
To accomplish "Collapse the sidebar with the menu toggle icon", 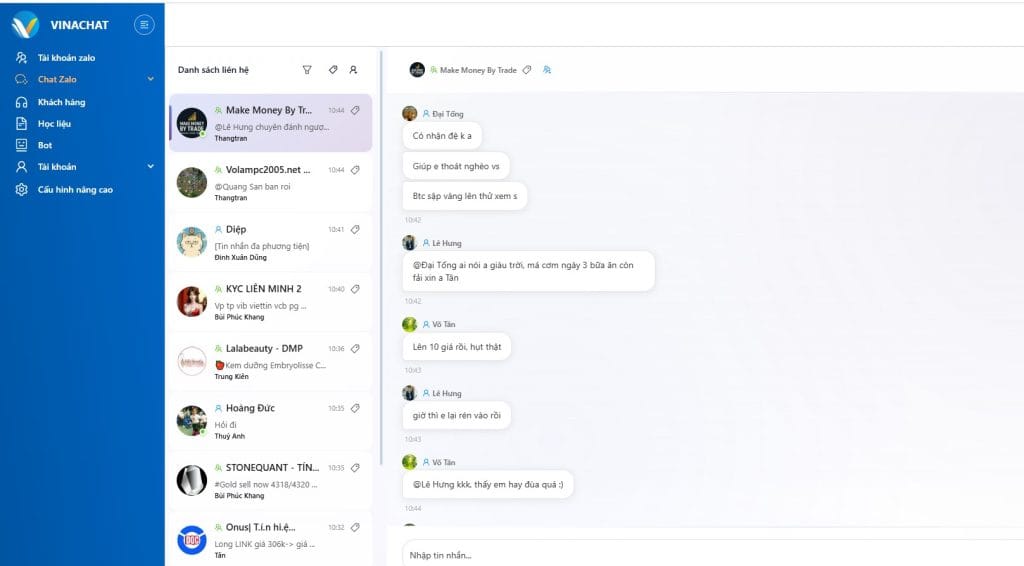I will [x=144, y=24].
